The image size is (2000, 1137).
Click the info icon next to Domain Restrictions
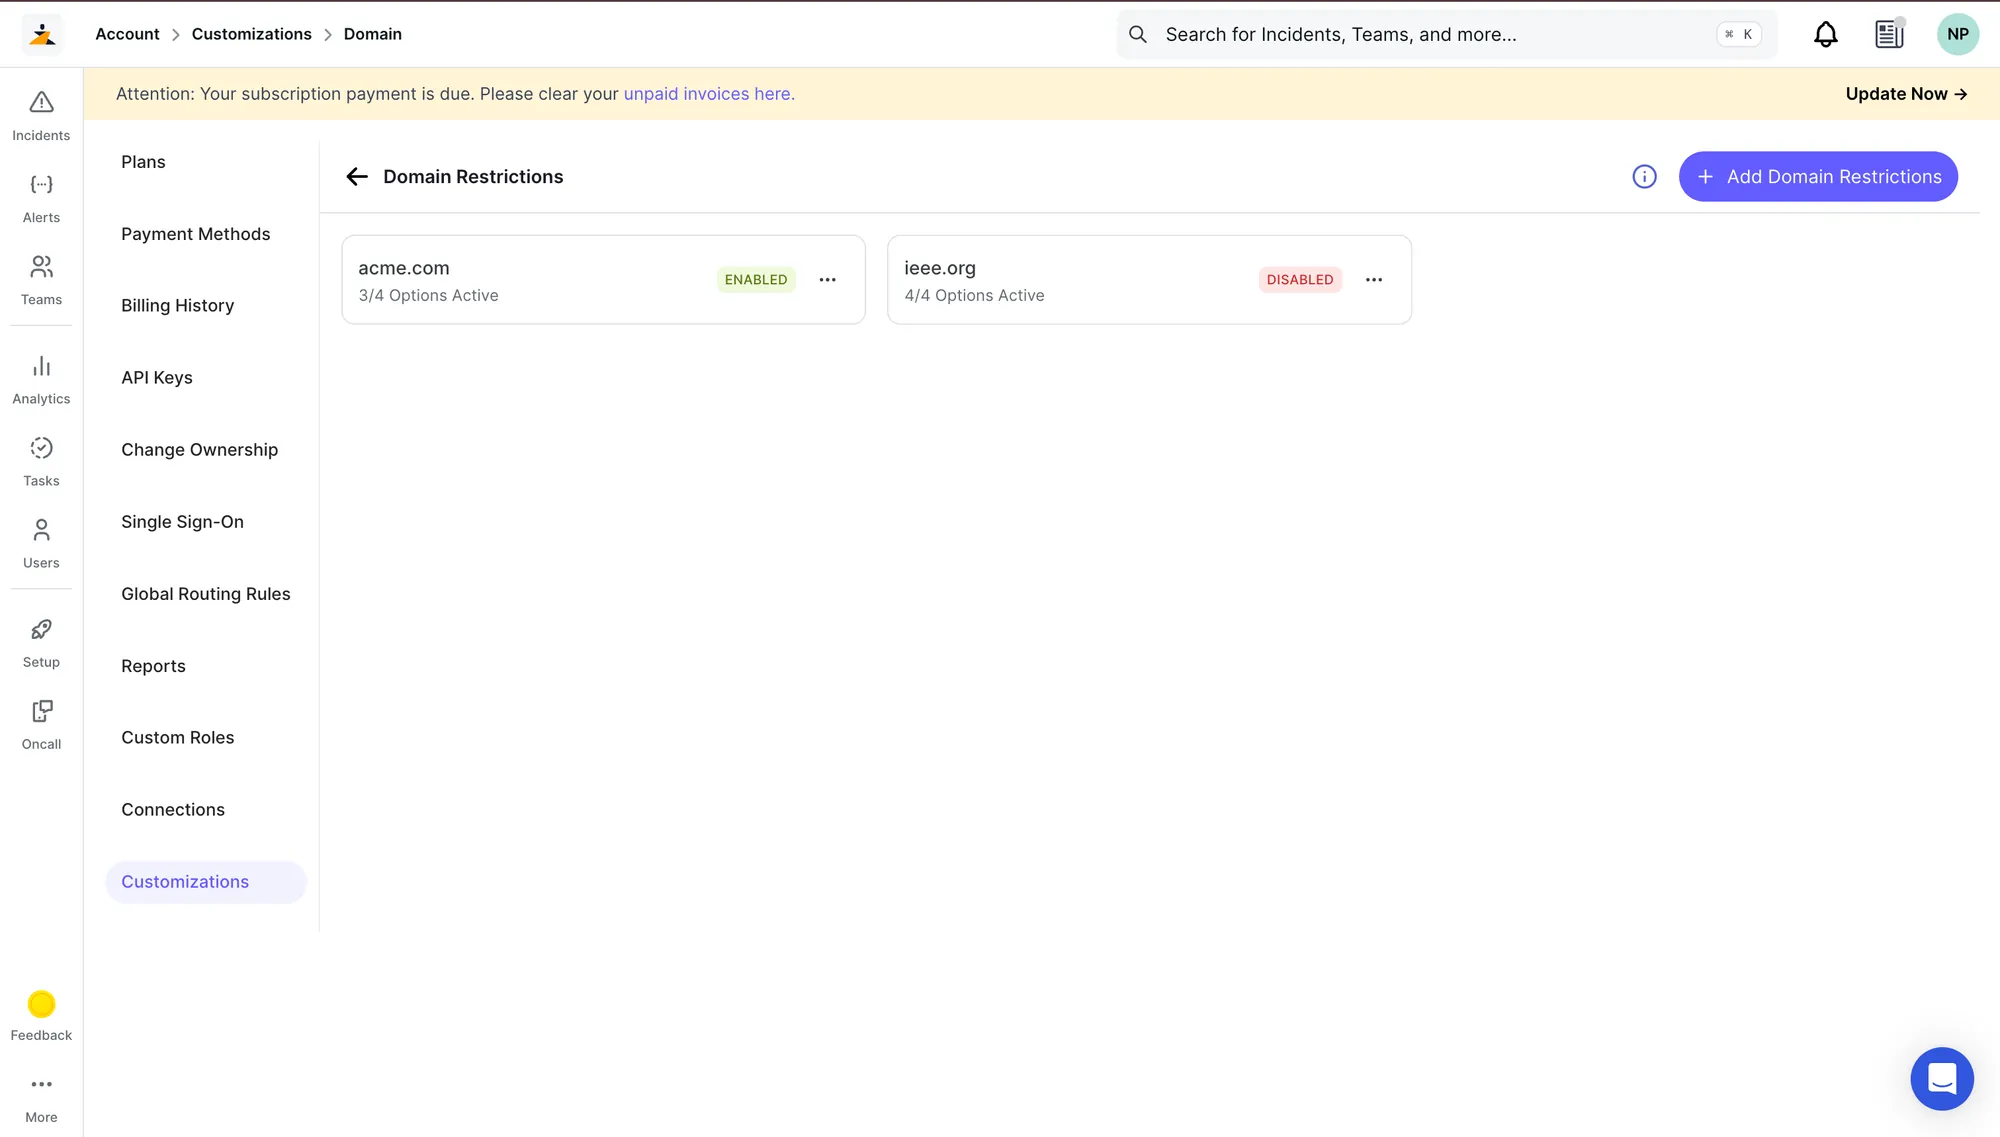[1644, 176]
